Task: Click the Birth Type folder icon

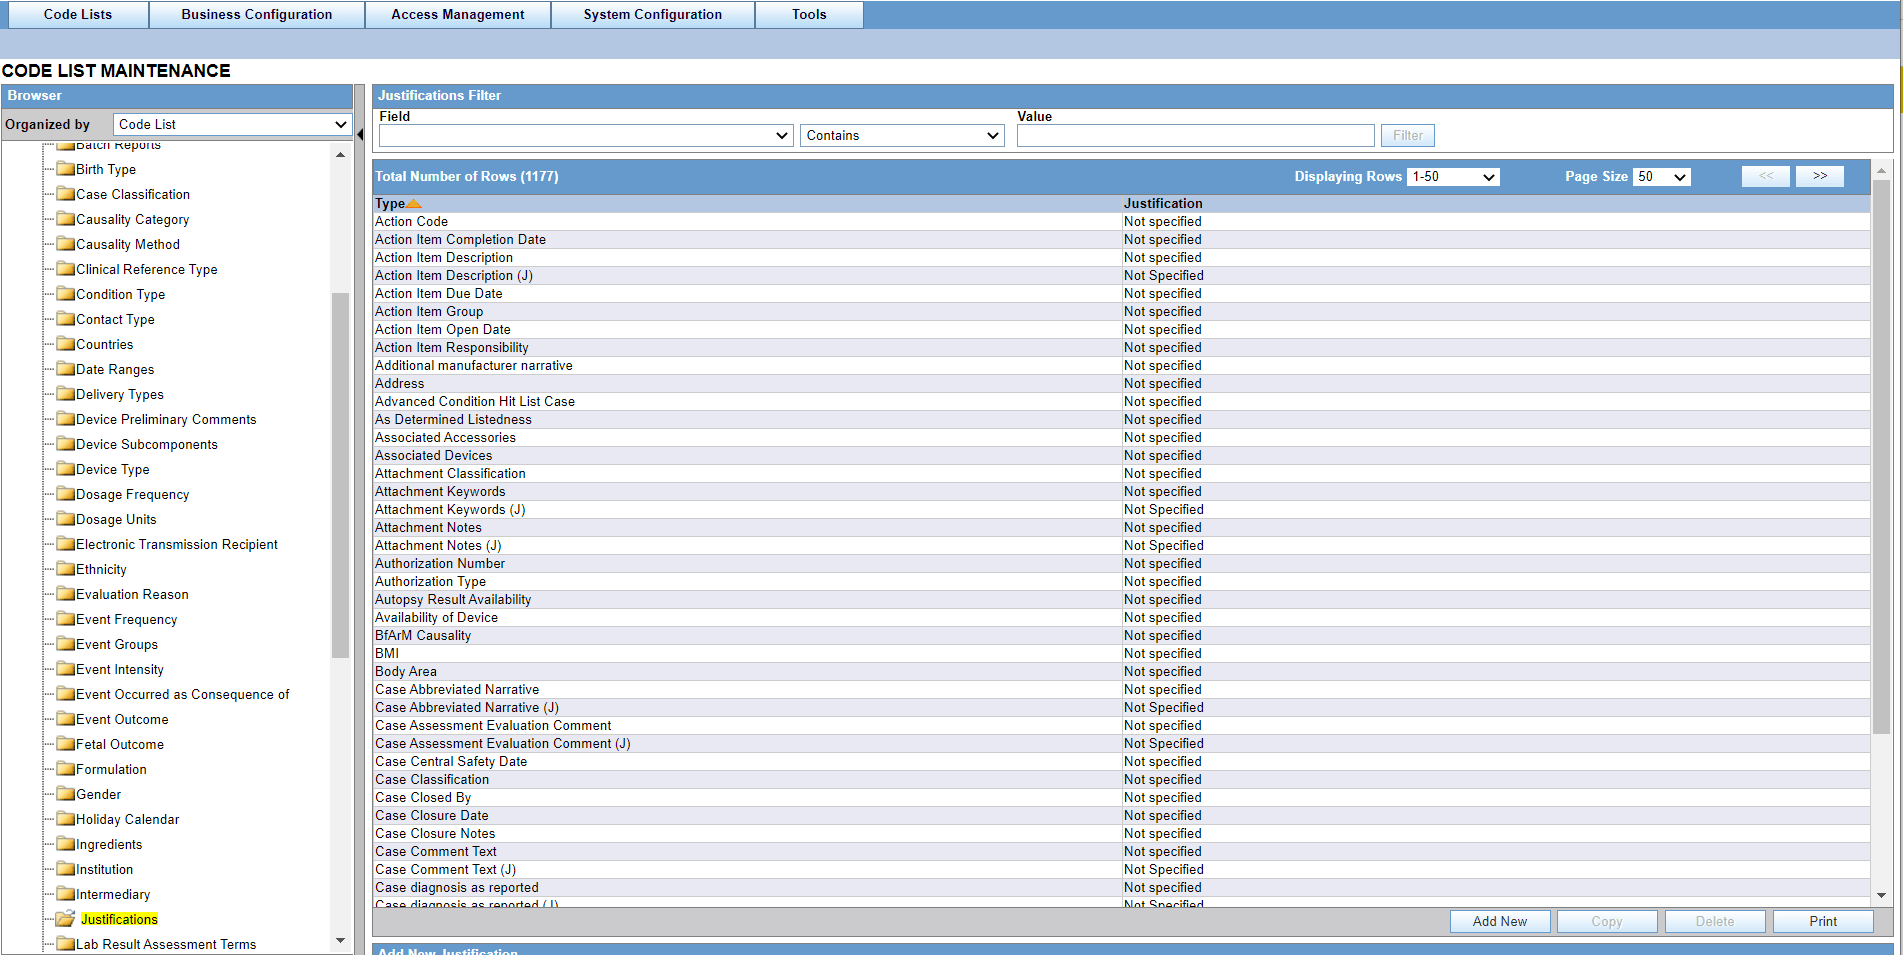Action: [66, 169]
